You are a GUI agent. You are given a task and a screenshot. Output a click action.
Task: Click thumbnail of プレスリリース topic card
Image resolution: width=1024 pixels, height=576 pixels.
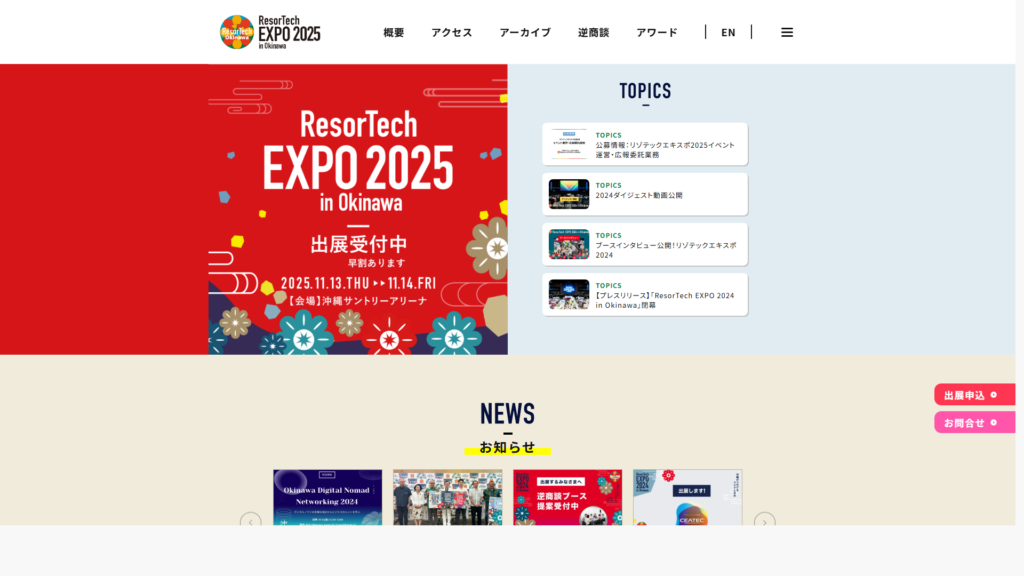[x=569, y=295]
